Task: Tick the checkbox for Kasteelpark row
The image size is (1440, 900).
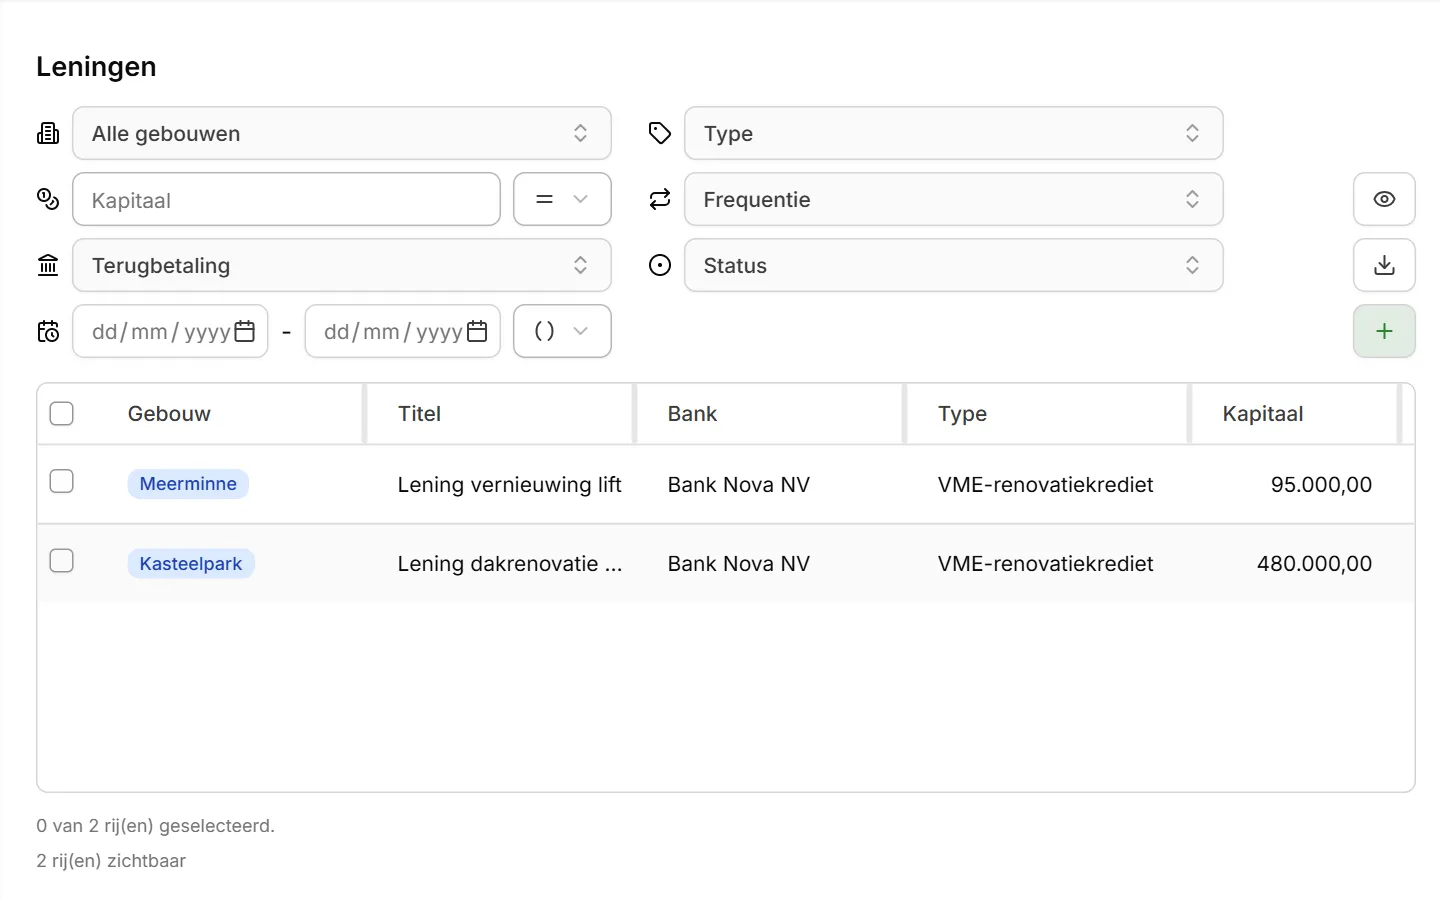Action: click(x=62, y=560)
